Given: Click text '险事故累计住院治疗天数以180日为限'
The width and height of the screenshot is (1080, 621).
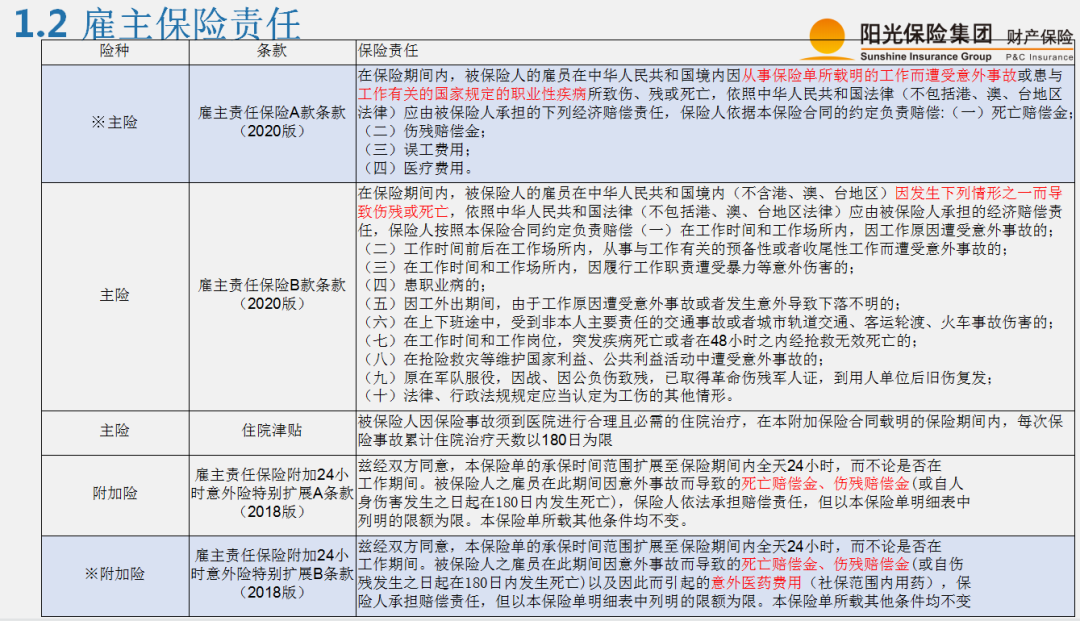Looking at the screenshot, I should click(x=485, y=441).
